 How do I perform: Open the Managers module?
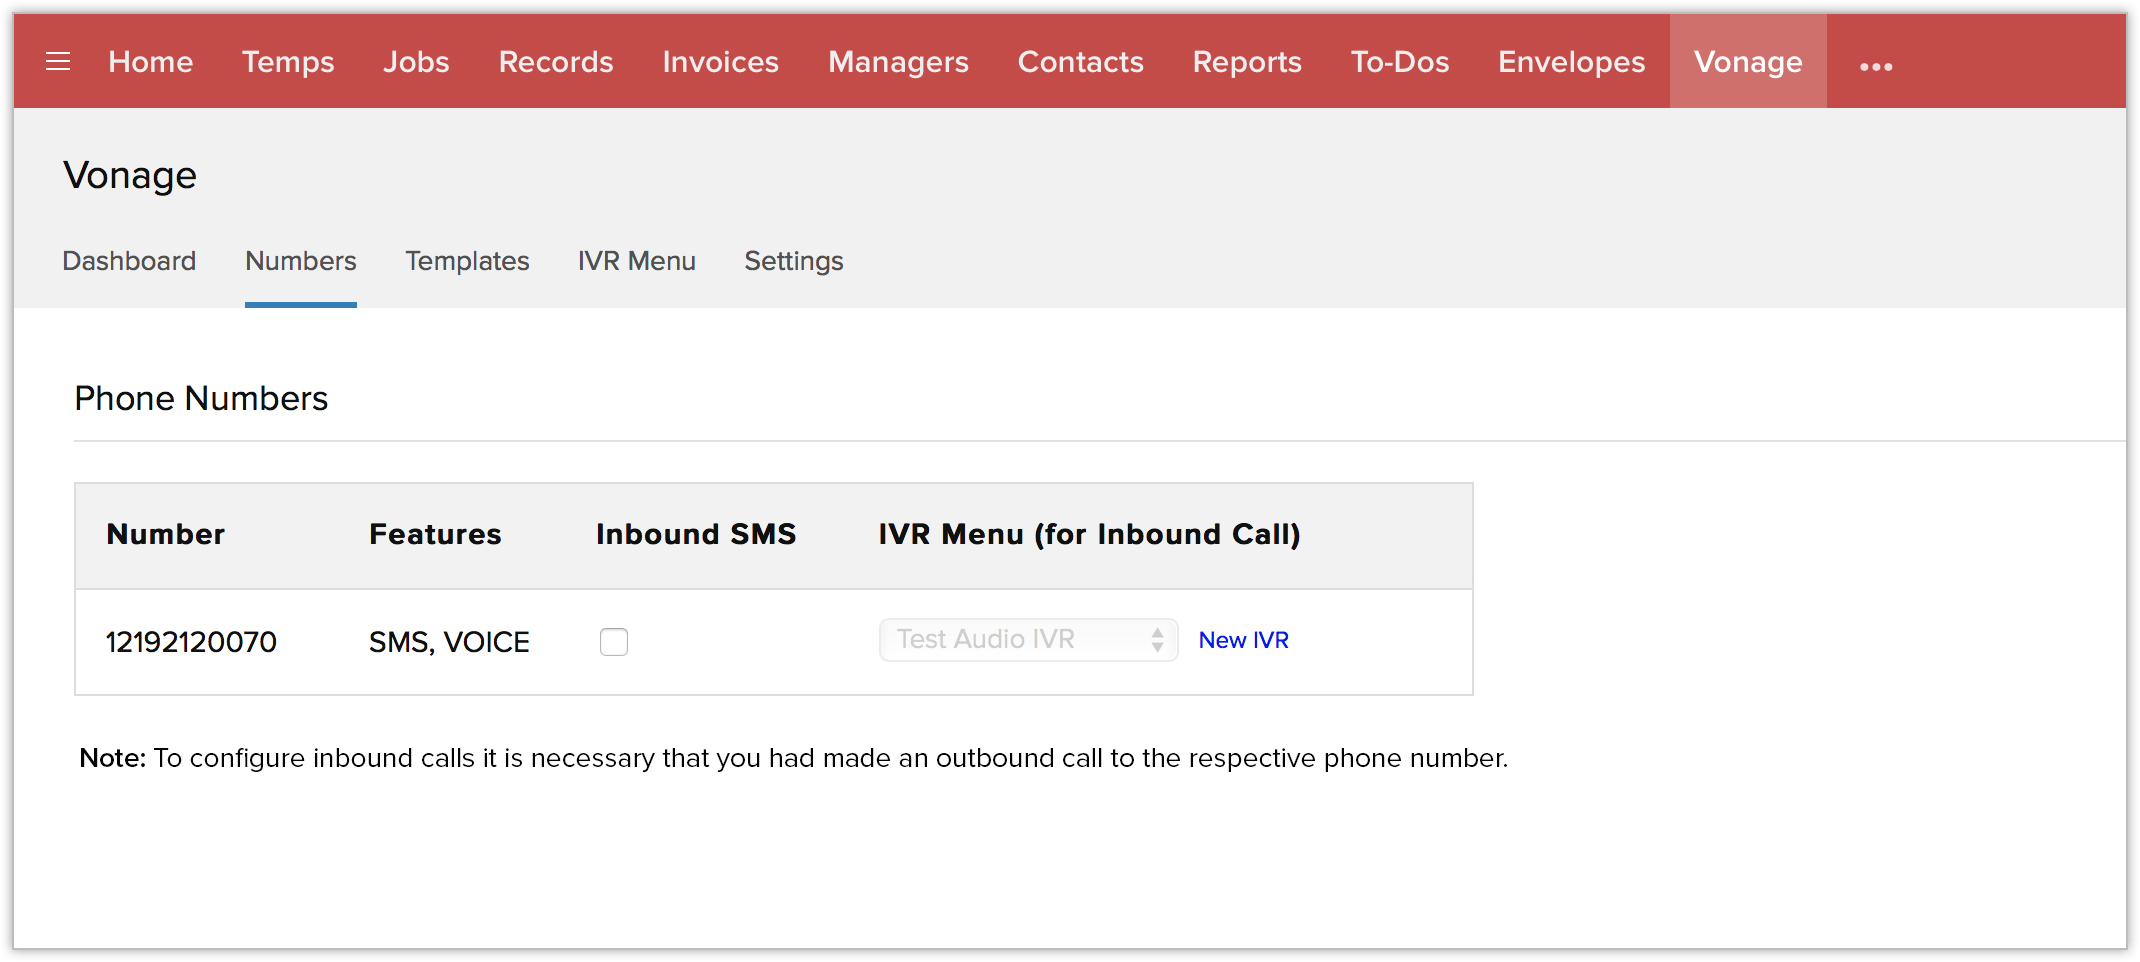click(898, 62)
